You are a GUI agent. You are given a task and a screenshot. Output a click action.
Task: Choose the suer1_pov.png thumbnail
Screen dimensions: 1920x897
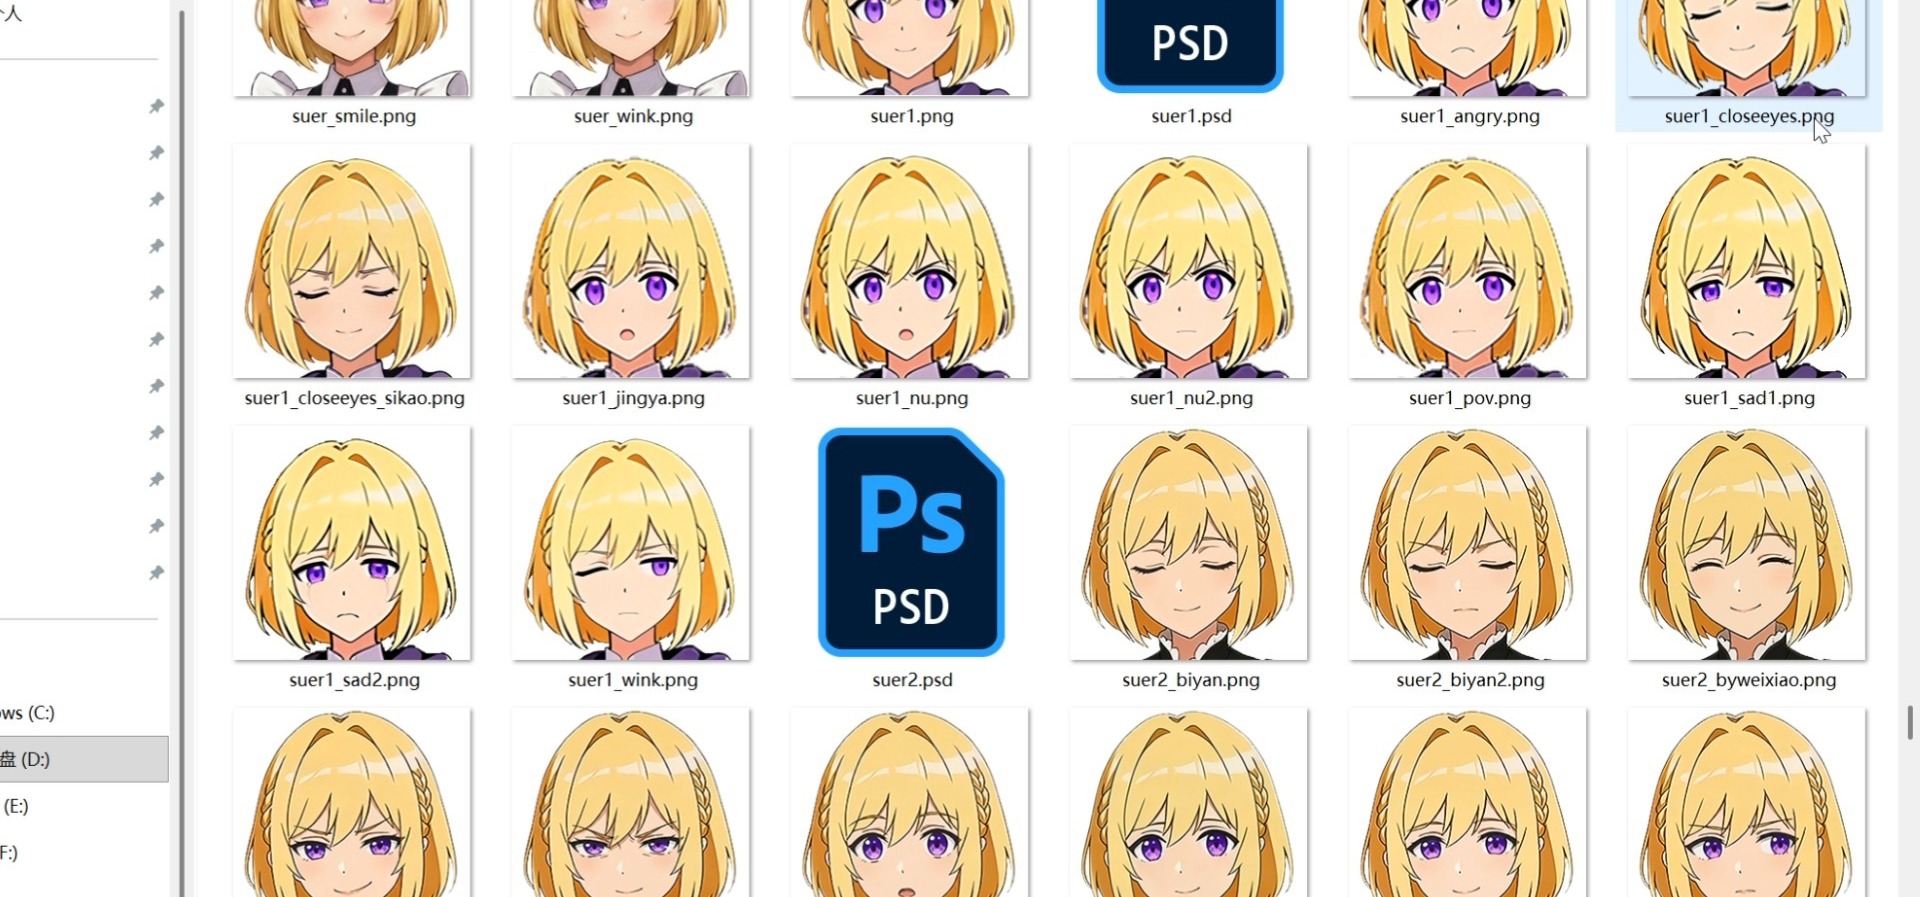(1468, 262)
